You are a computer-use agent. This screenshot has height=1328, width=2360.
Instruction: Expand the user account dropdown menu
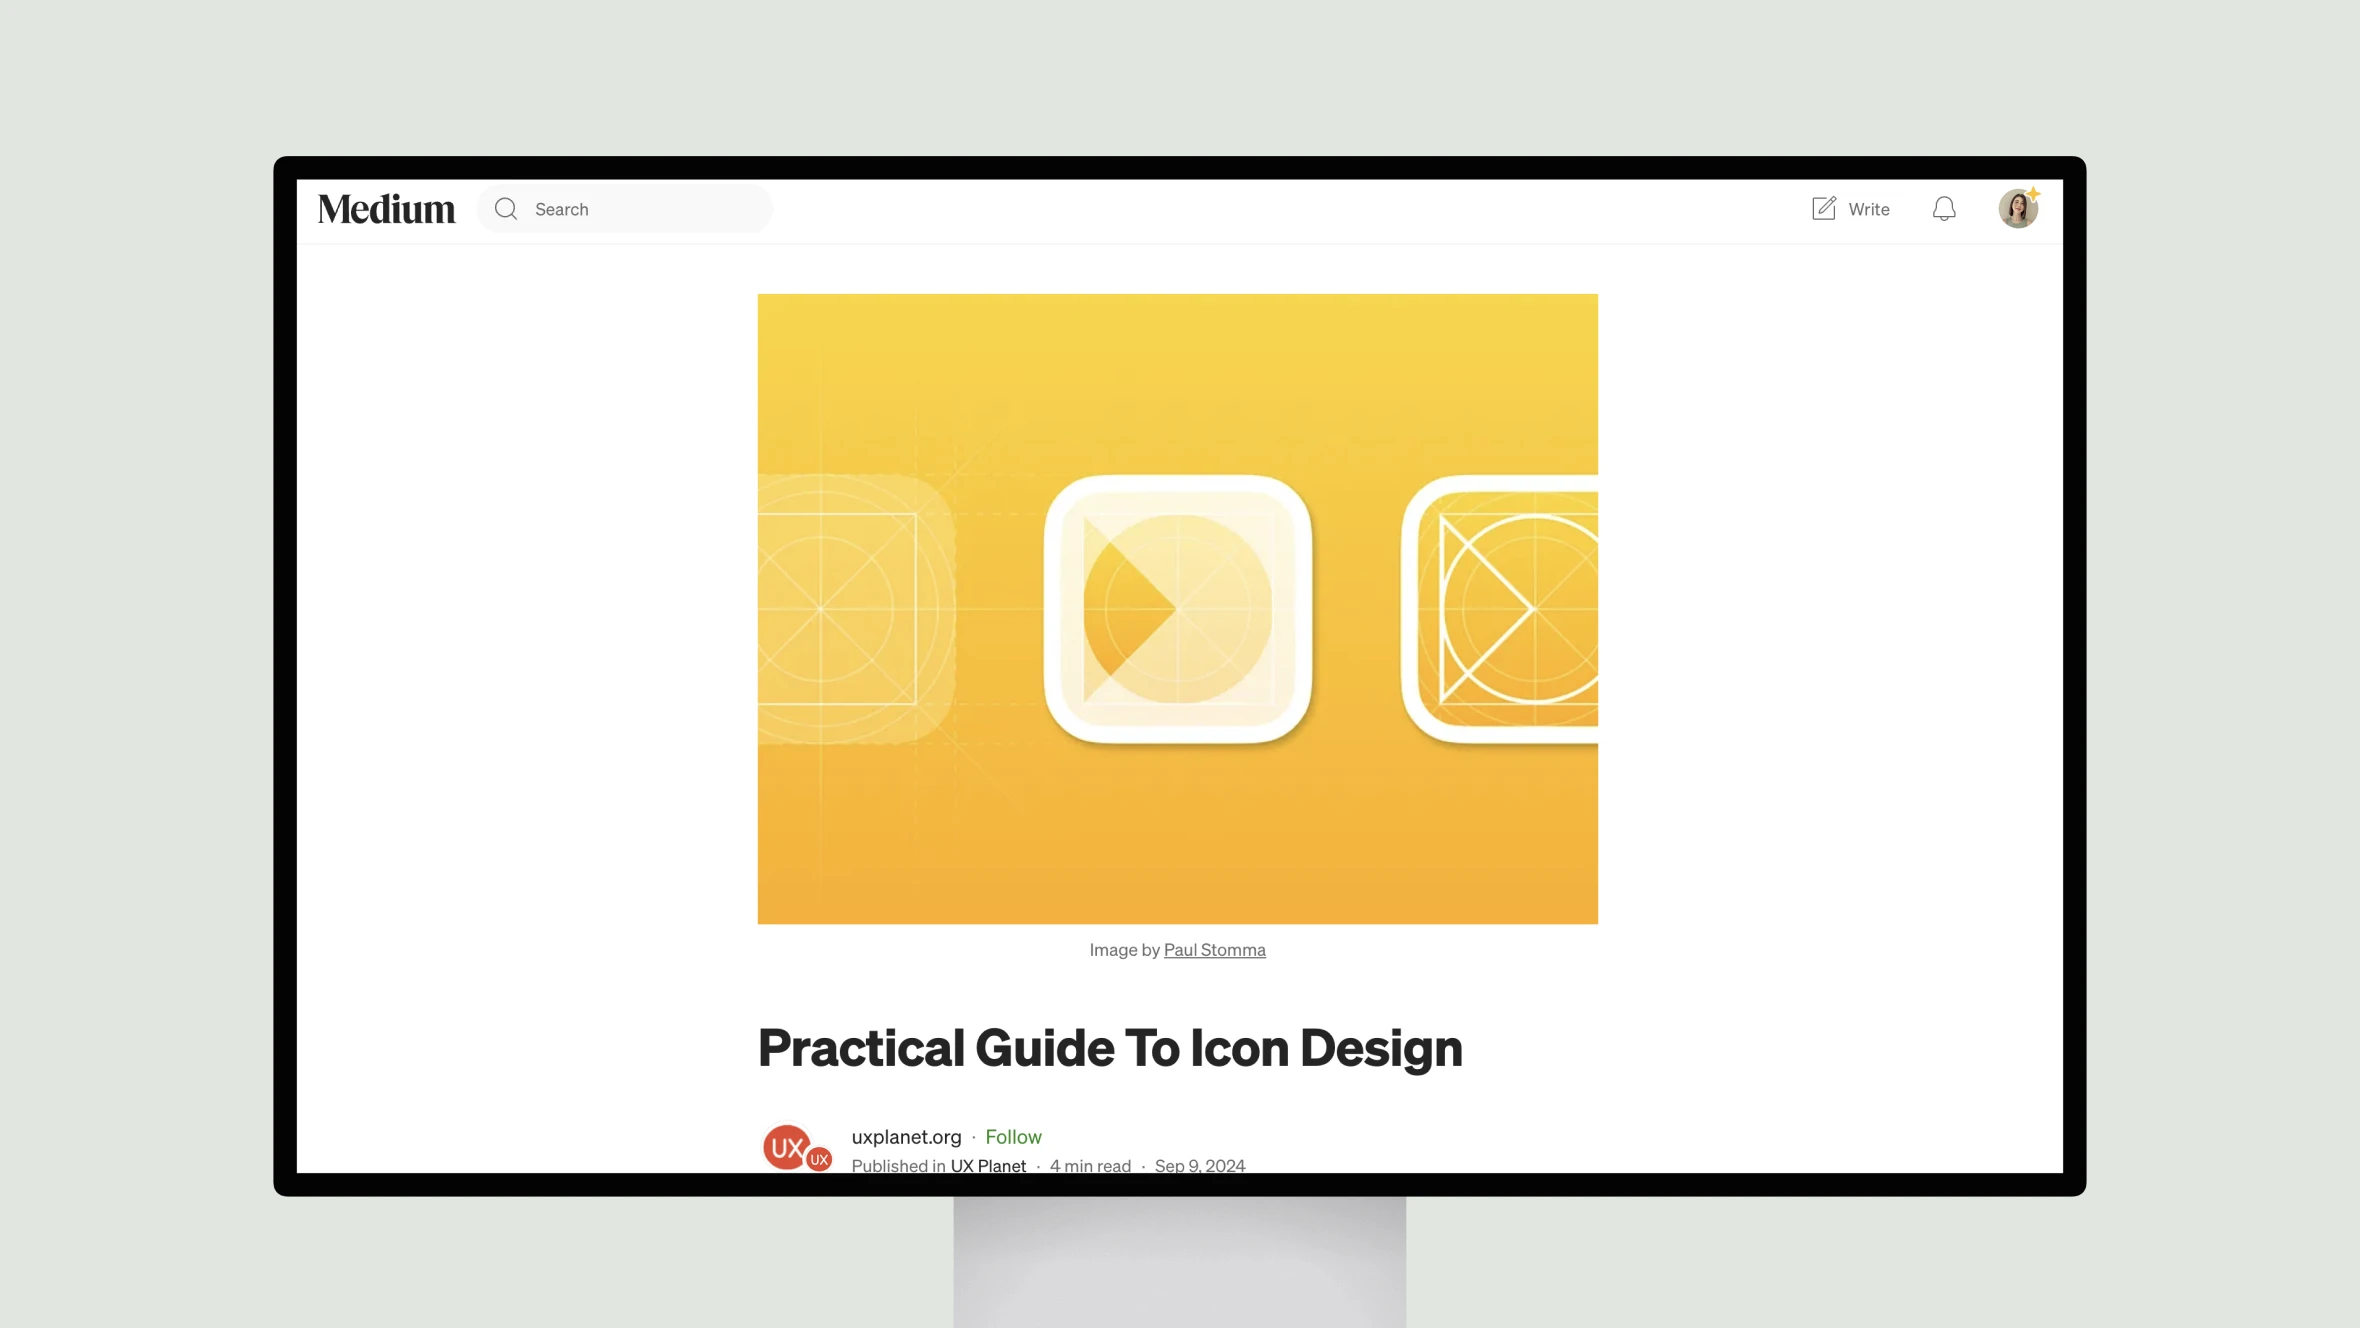(2020, 208)
